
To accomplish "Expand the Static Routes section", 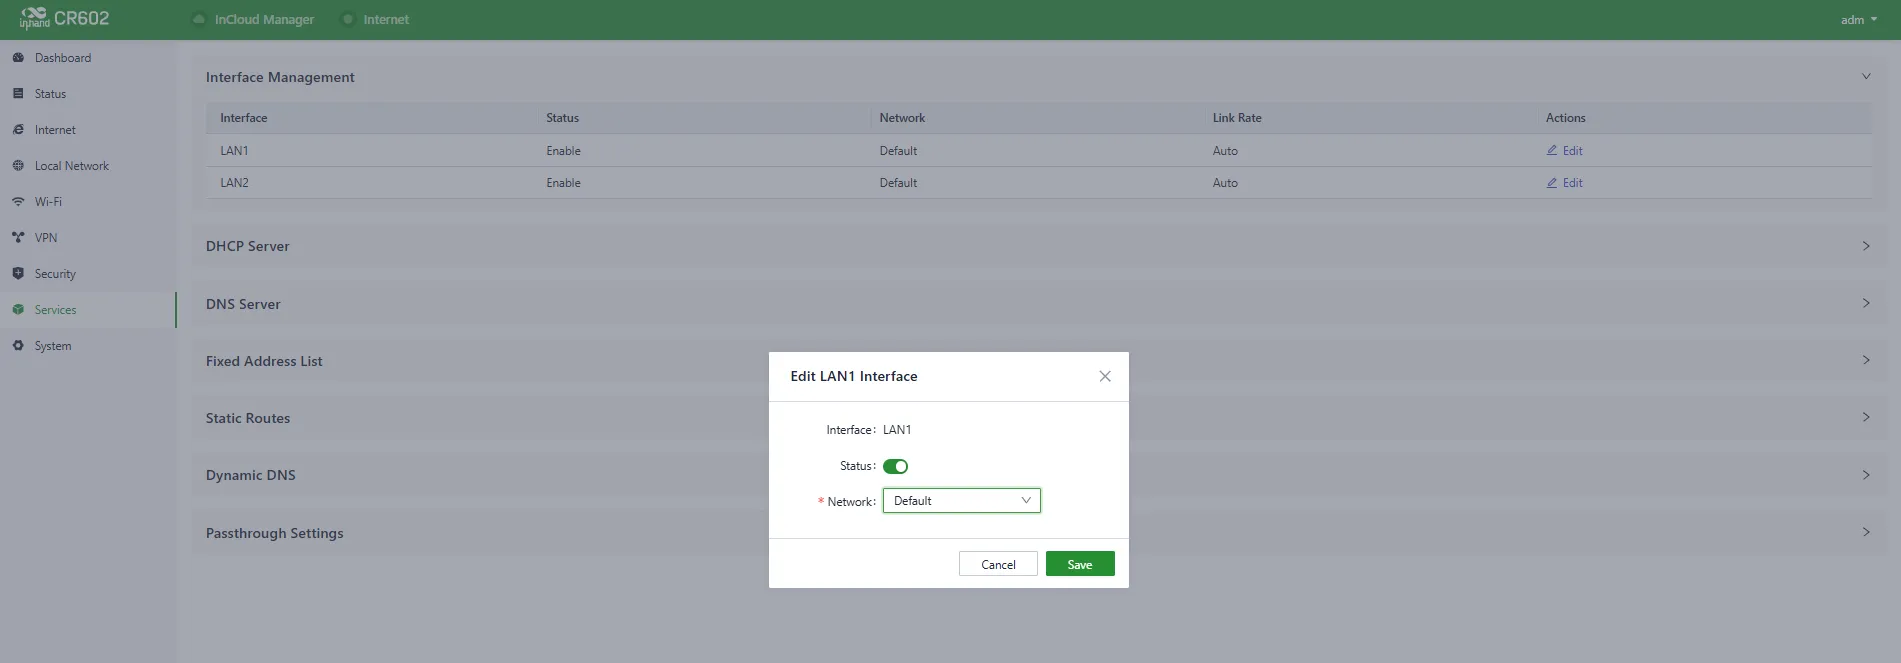I will pyautogui.click(x=1040, y=418).
